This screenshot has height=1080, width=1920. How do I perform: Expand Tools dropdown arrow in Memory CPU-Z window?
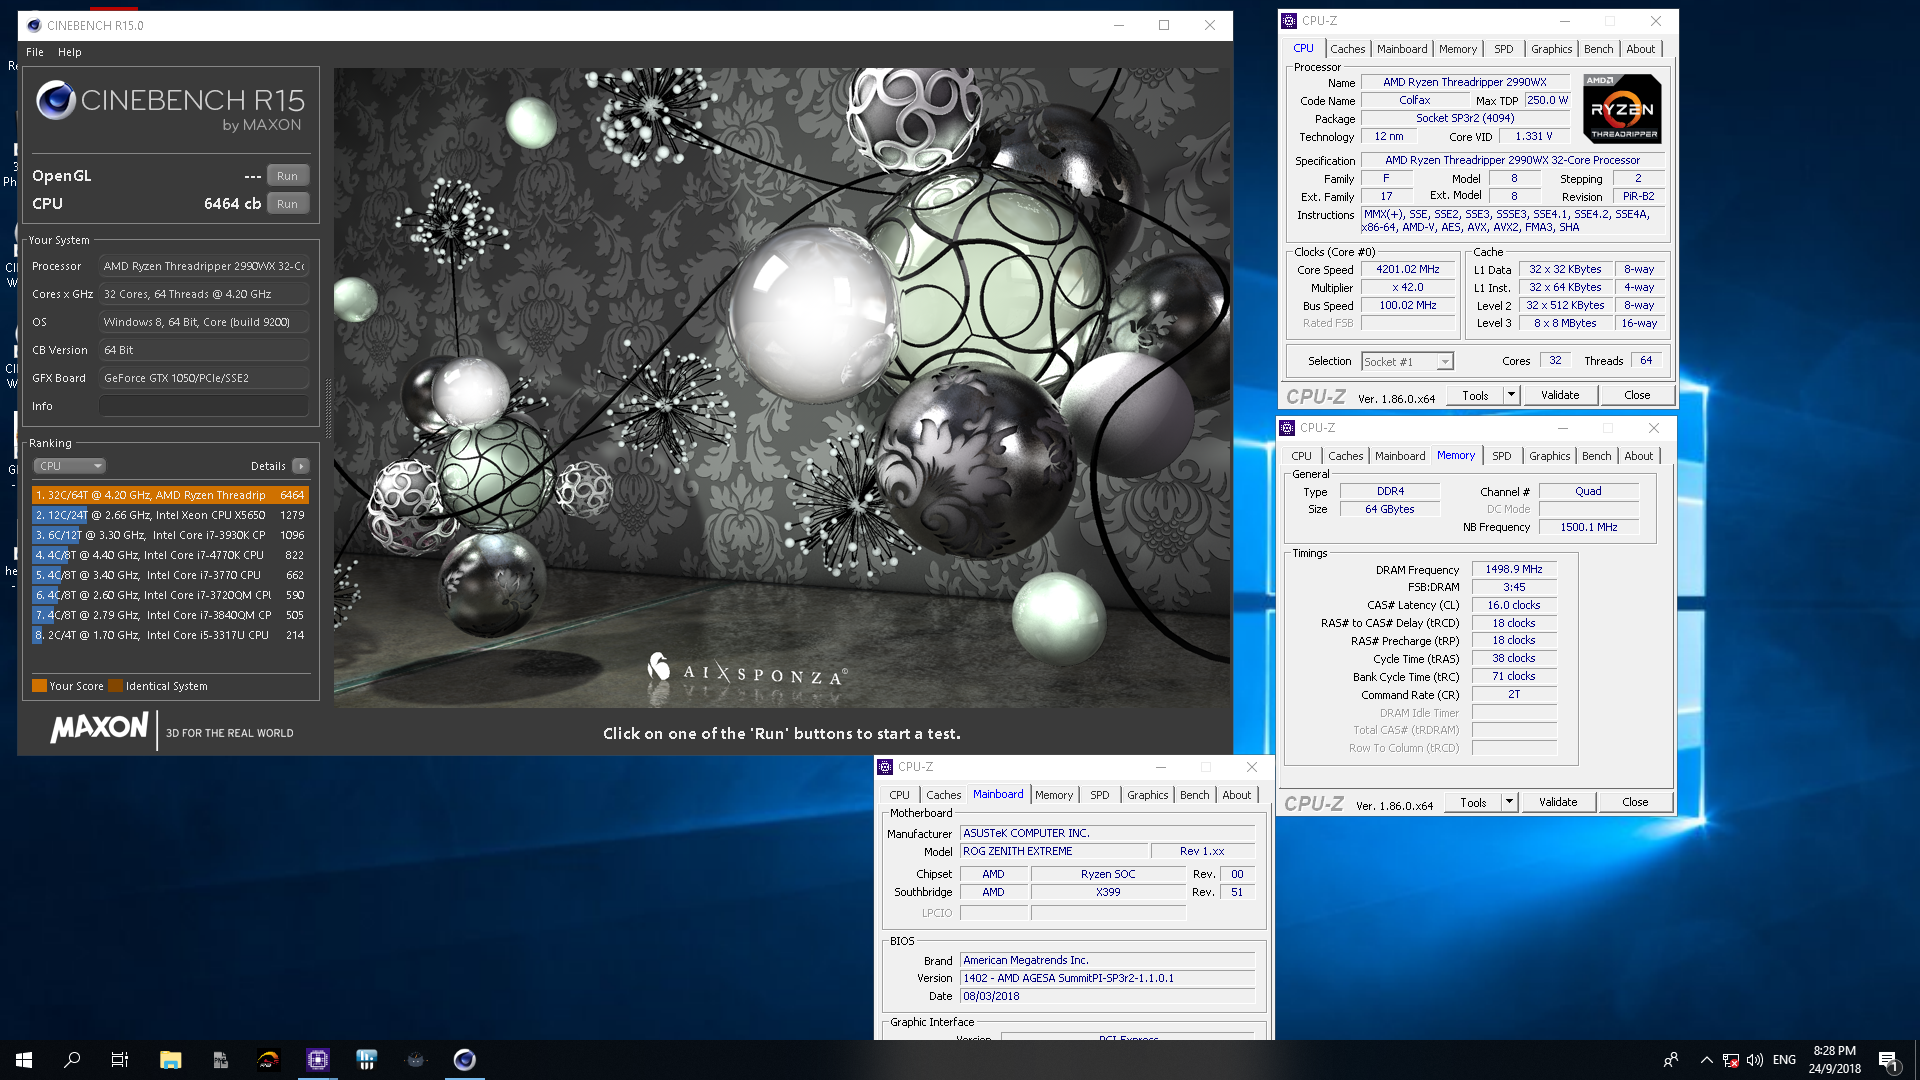[1509, 803]
